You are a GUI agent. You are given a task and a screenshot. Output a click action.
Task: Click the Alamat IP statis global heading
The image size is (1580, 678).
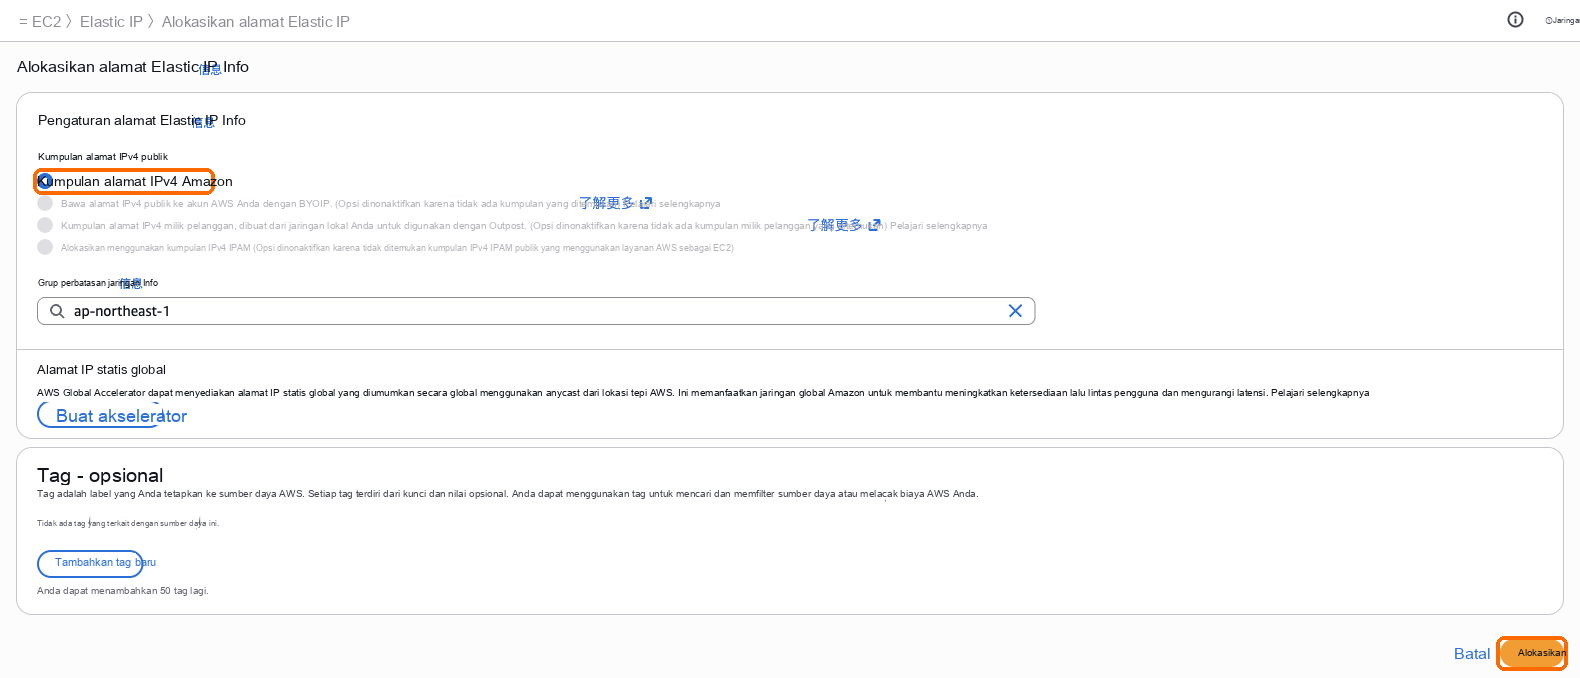101,370
